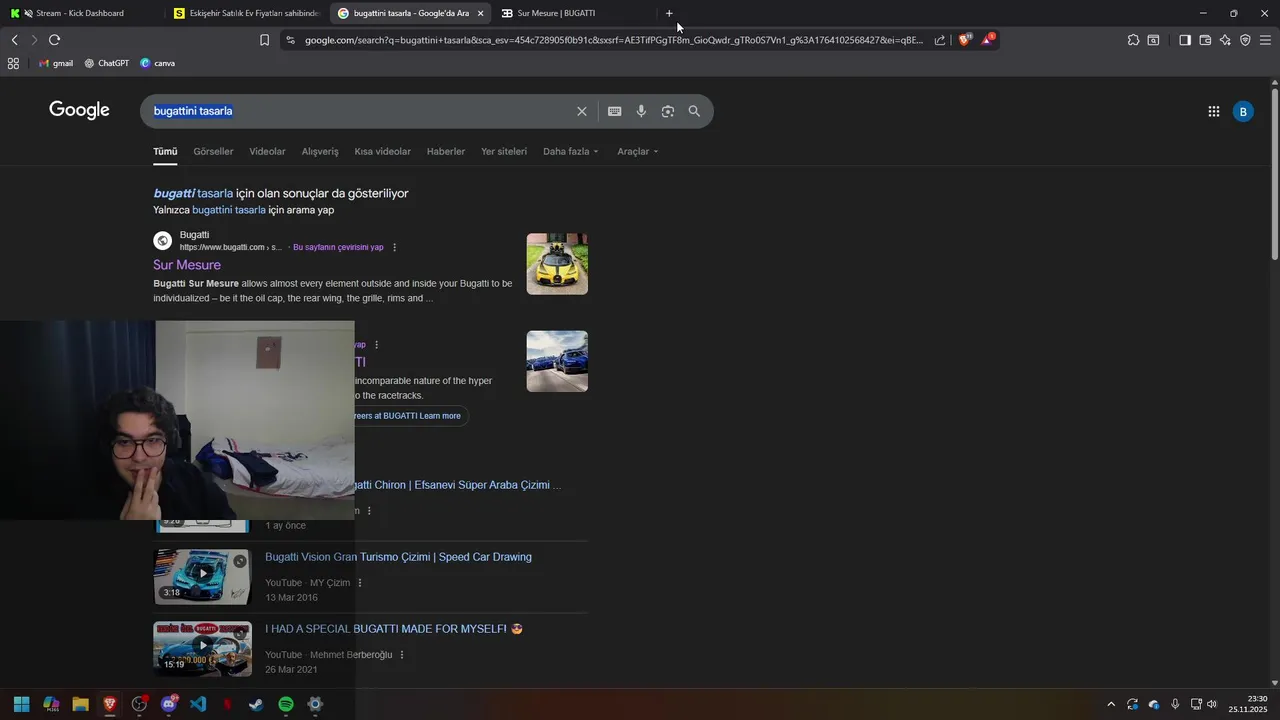Open the ChatGPT bookmark
The image size is (1280, 720).
106,63
